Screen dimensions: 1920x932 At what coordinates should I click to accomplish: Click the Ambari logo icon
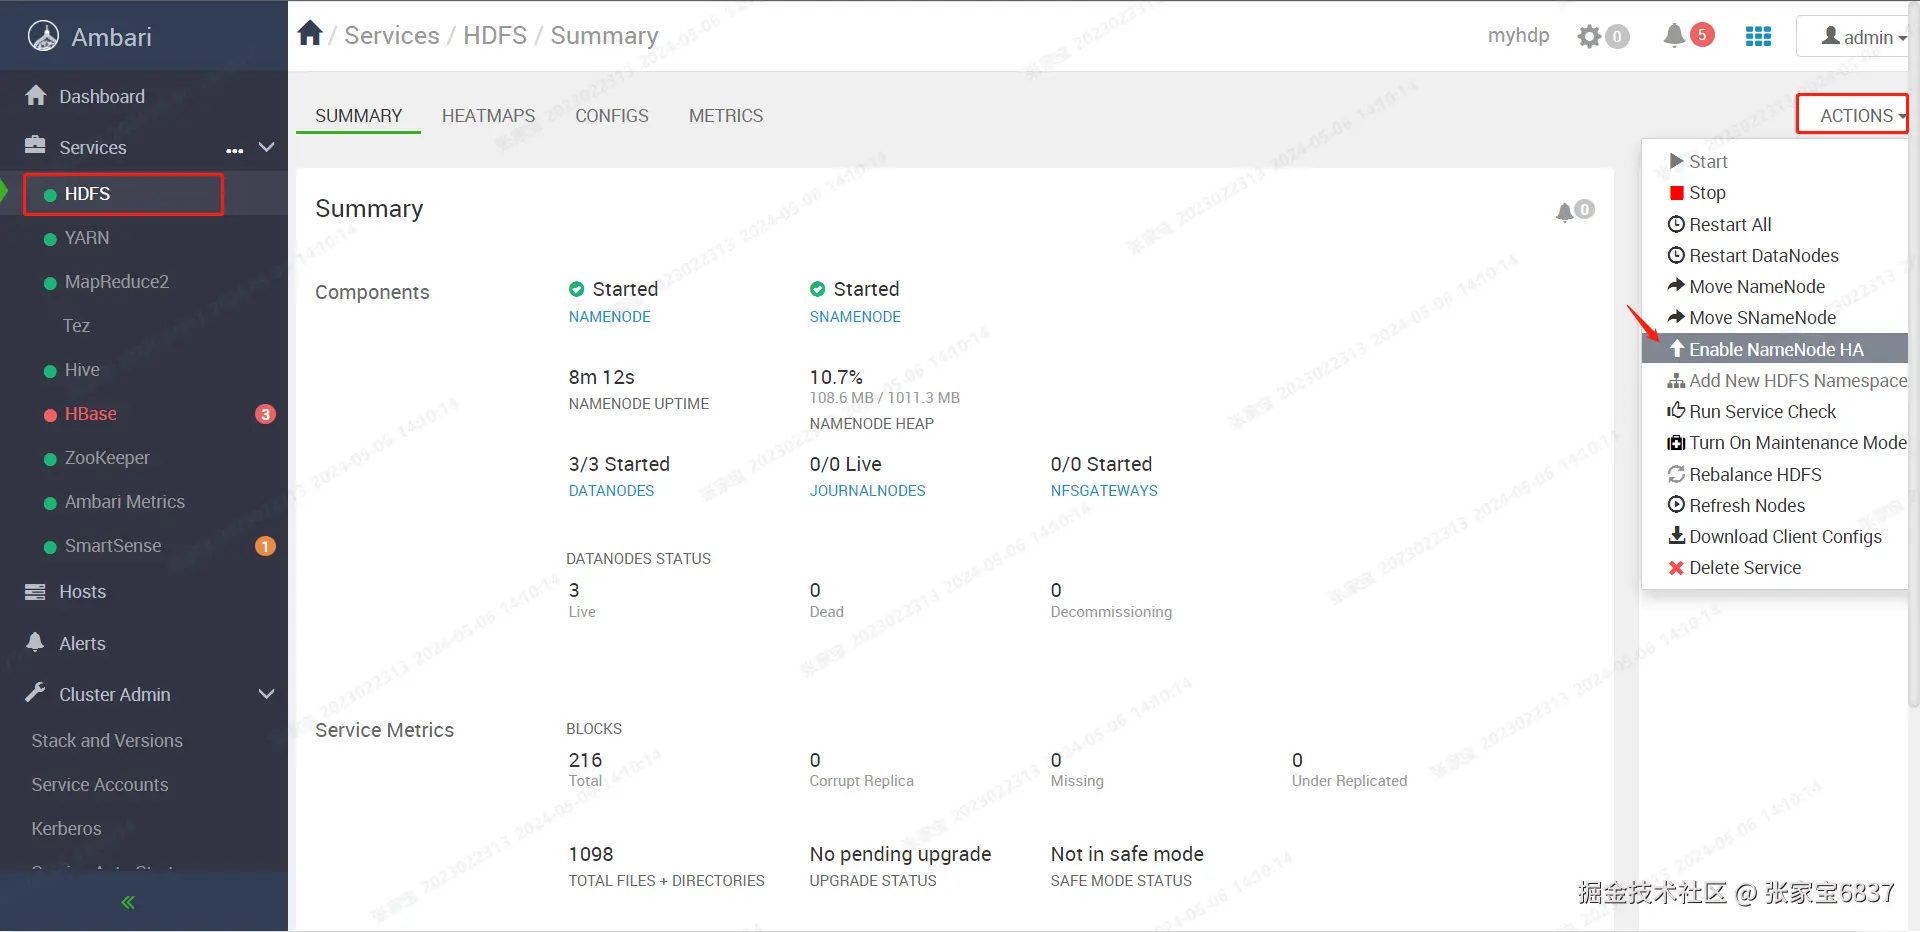43,37
